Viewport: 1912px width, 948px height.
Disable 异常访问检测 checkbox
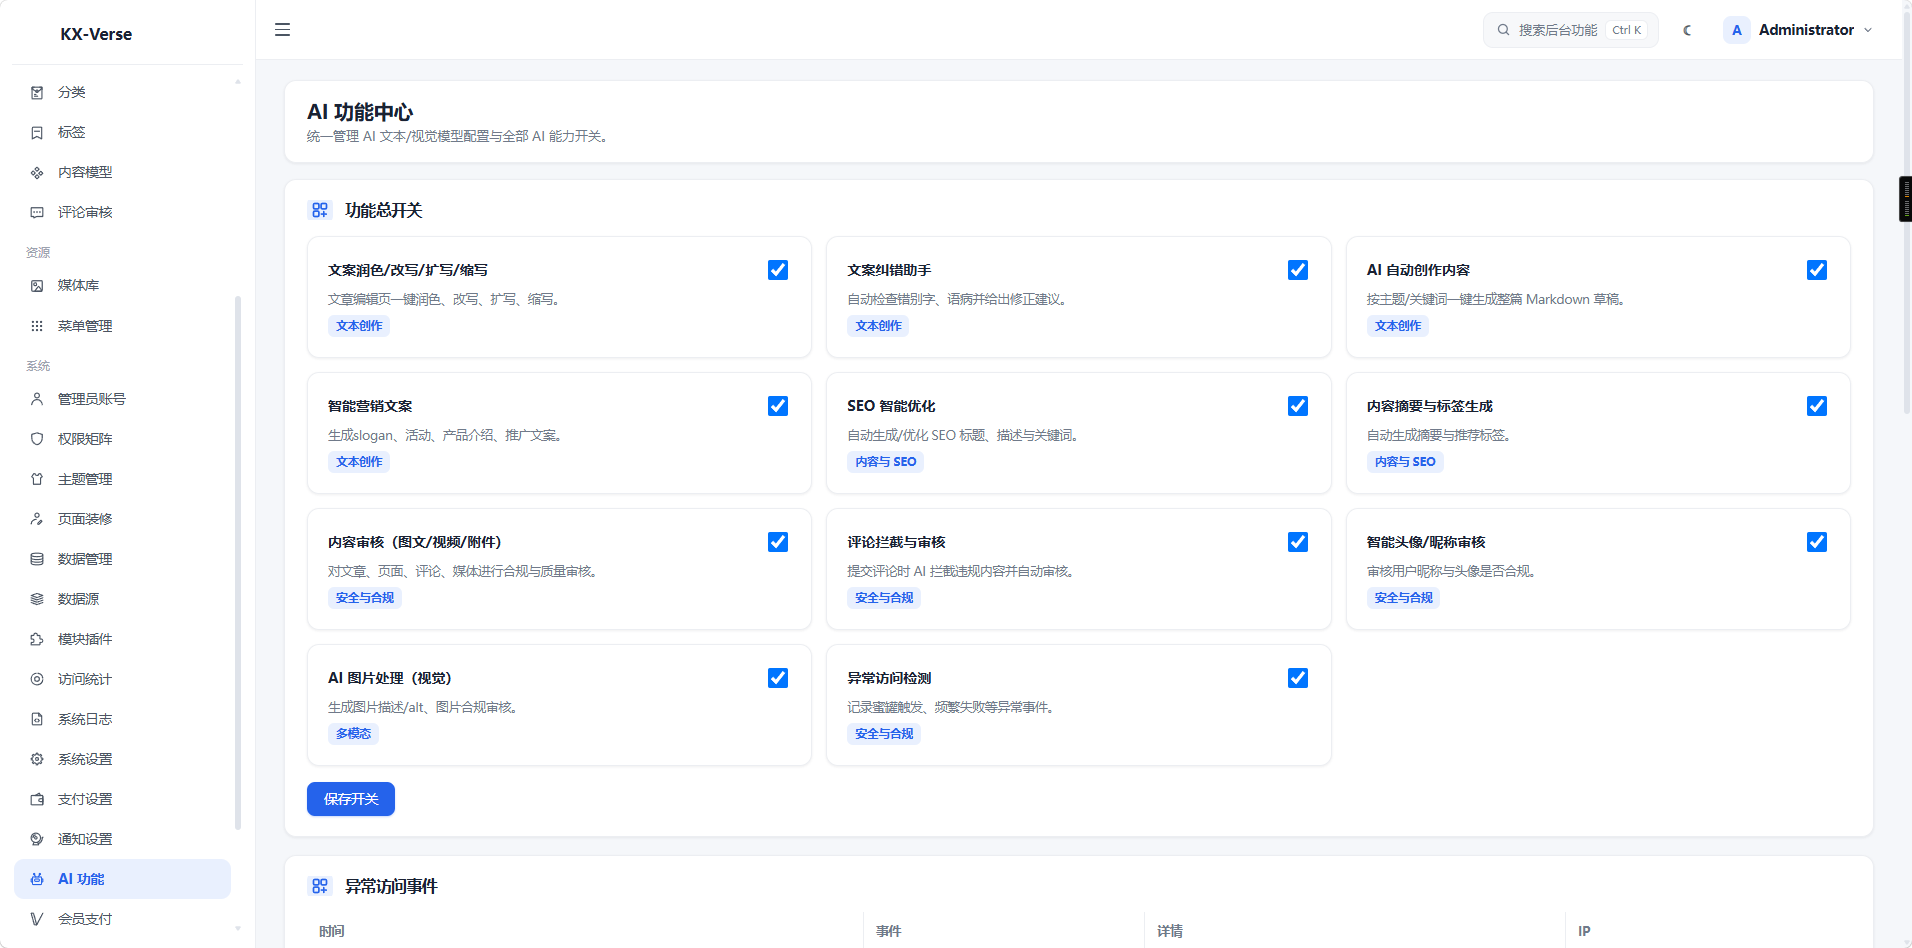pyautogui.click(x=1298, y=678)
